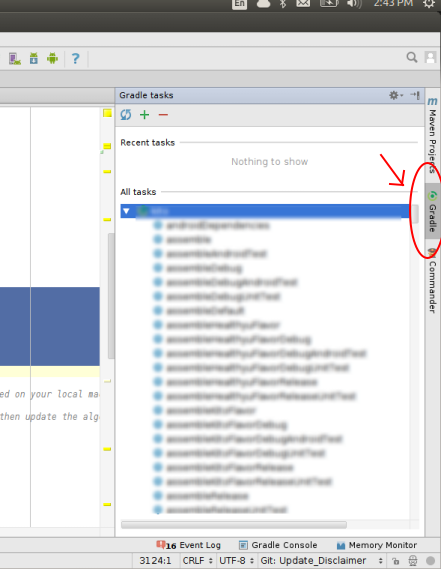Click the blue Help question mark icon
The height and width of the screenshot is (569, 441).
(x=75, y=58)
